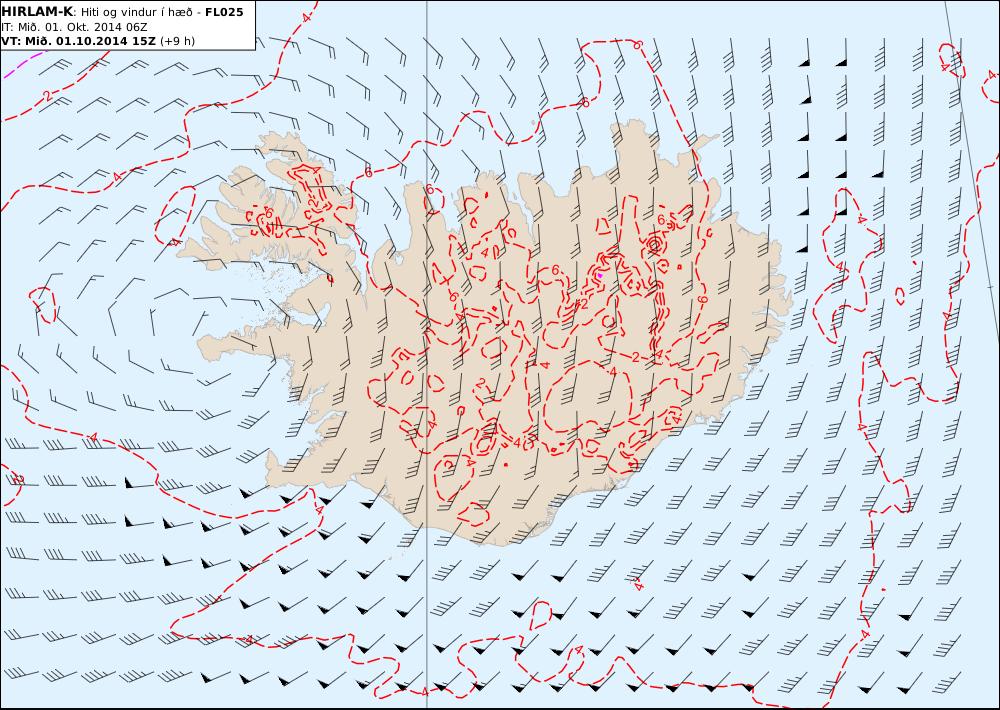Click the HIRLAM-K model title text
Screen dimensions: 1000x710
[x=37, y=12]
